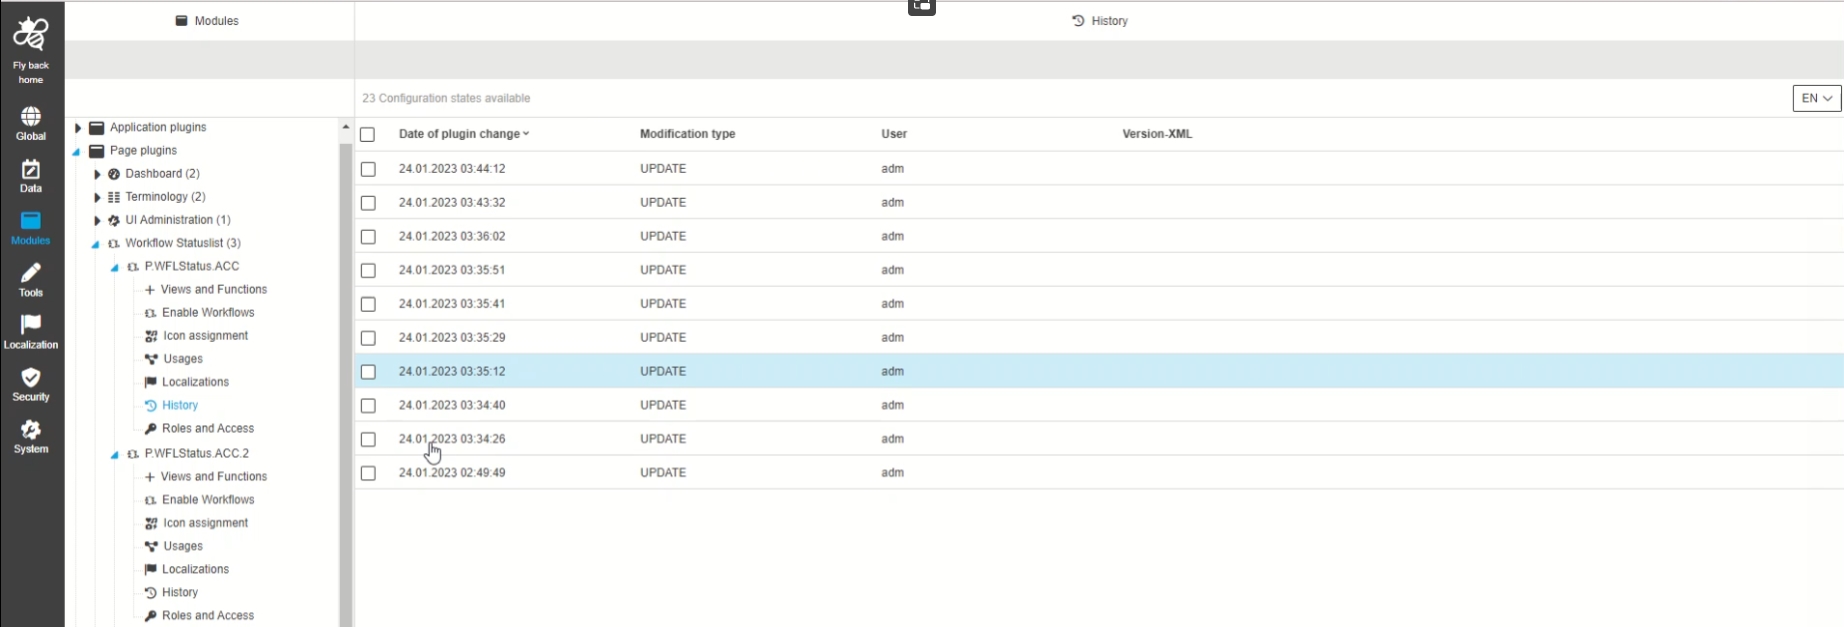This screenshot has height=627, width=1844.
Task: Toggle the select-all checkbox in table header
Action: coord(367,134)
